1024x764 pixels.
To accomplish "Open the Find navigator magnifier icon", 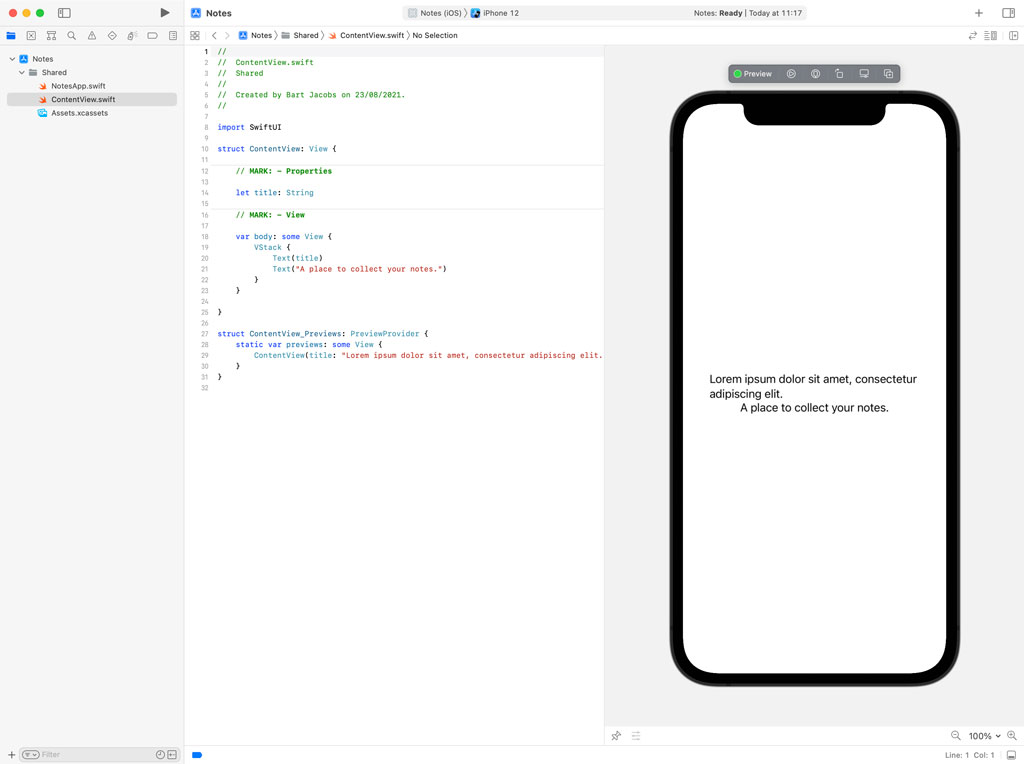I will [x=72, y=35].
